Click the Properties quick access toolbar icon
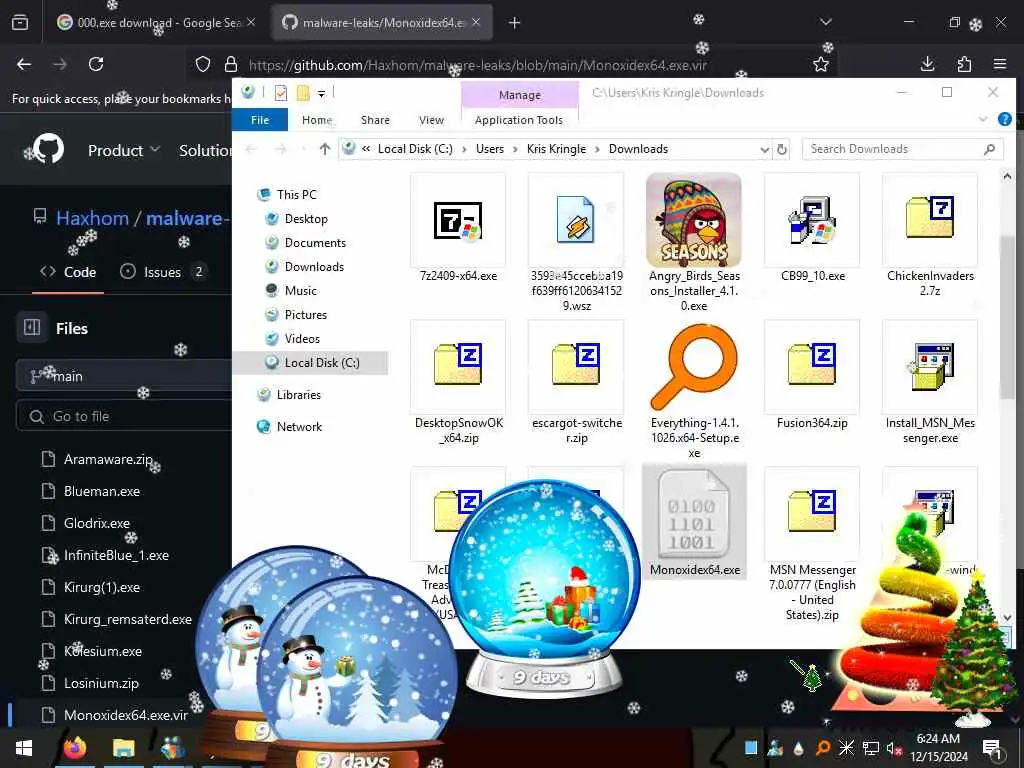1024x768 pixels. (281, 93)
